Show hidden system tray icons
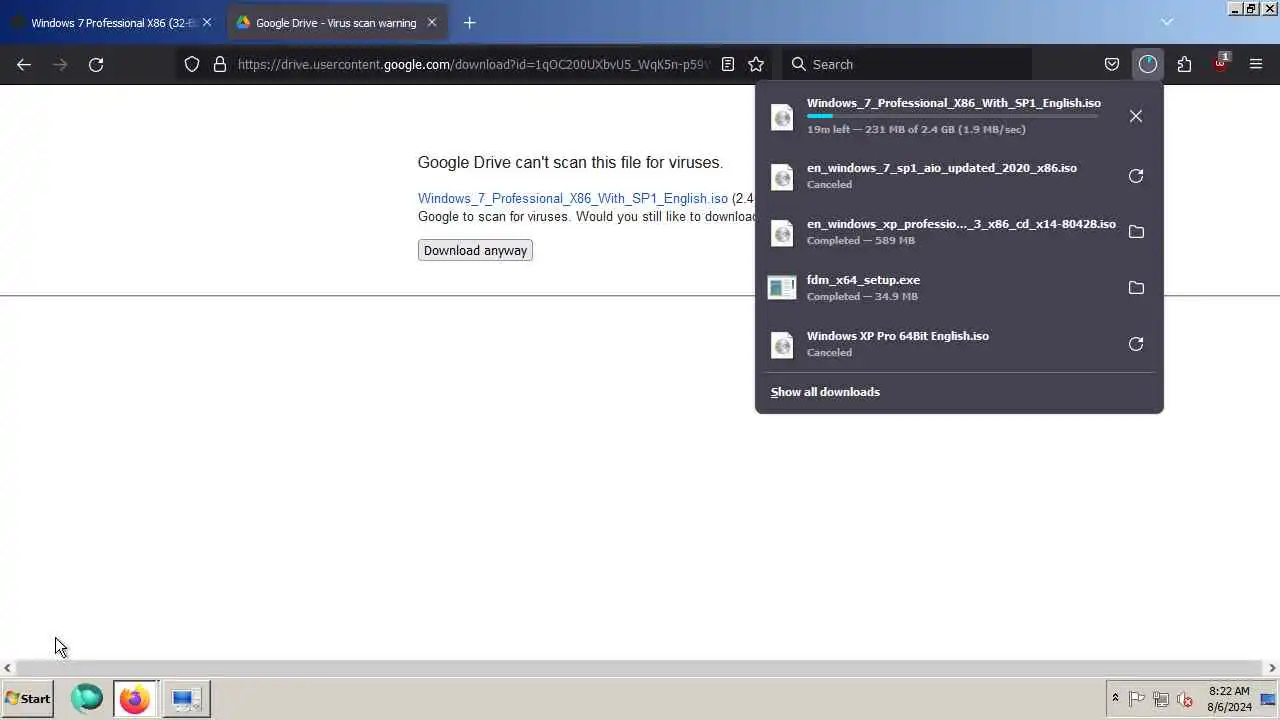Image resolution: width=1280 pixels, height=720 pixels. click(x=1115, y=698)
